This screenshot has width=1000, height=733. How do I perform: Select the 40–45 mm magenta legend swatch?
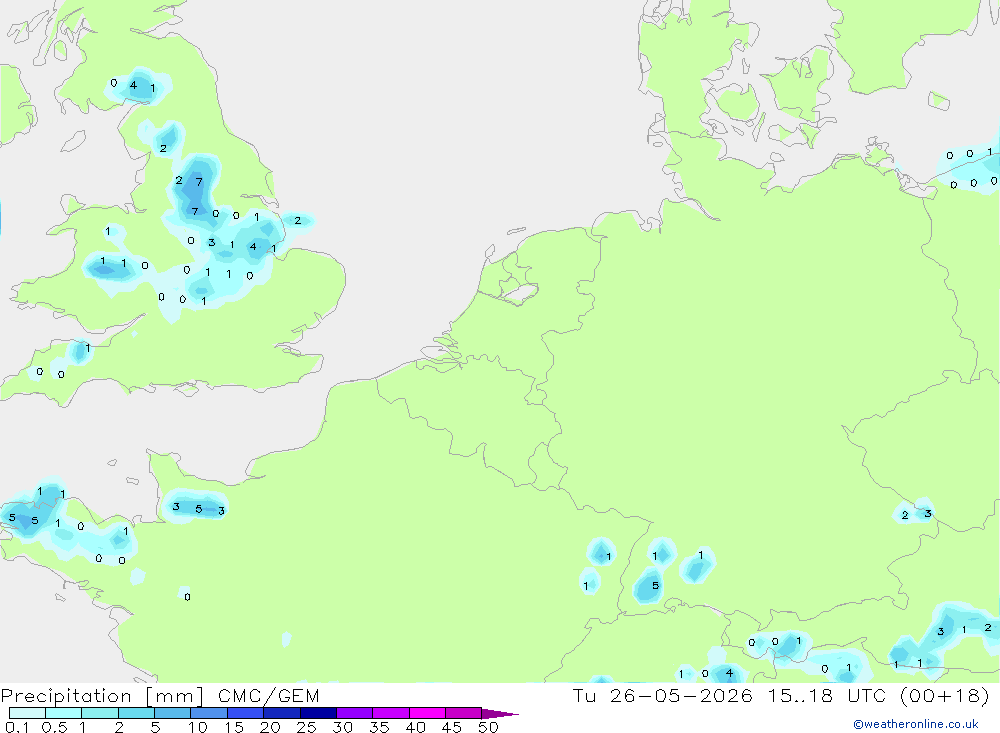[427, 713]
